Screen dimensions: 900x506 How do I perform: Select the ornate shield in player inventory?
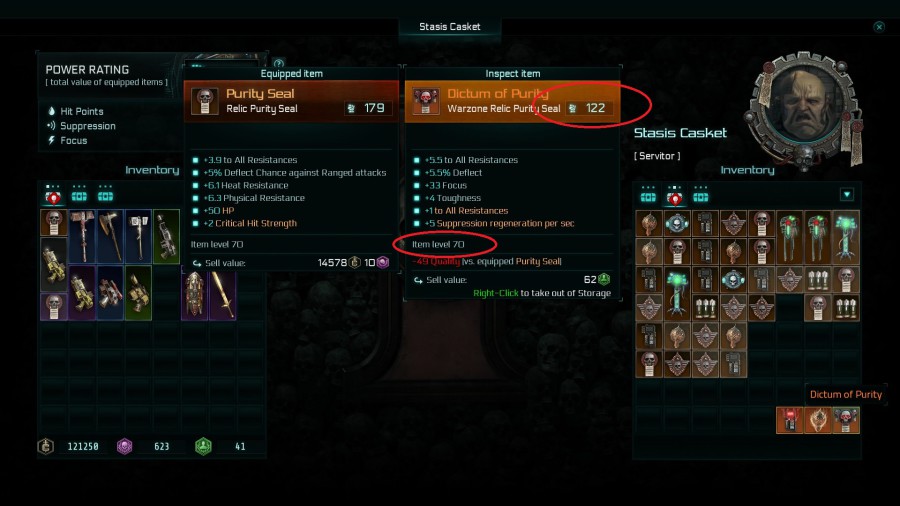point(194,294)
